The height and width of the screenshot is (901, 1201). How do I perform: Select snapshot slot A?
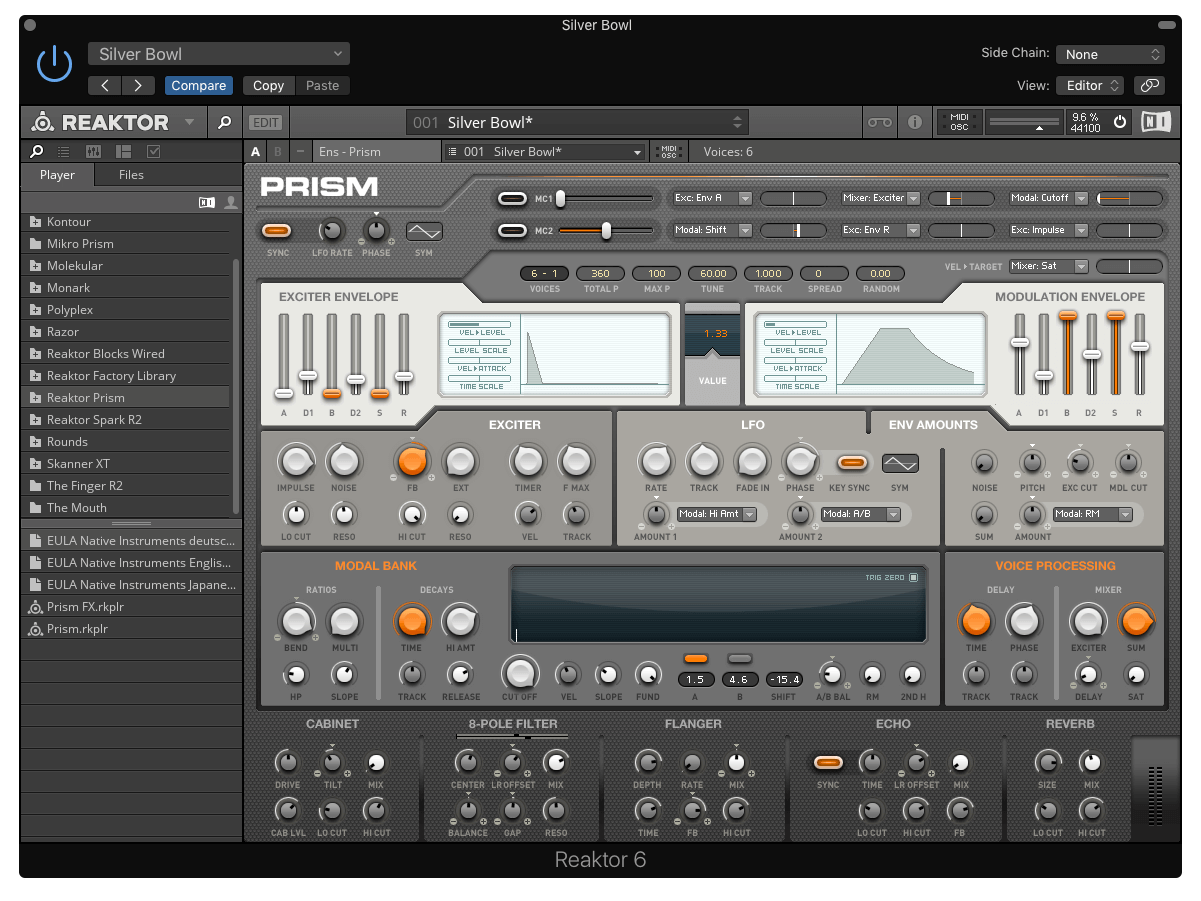tap(255, 151)
